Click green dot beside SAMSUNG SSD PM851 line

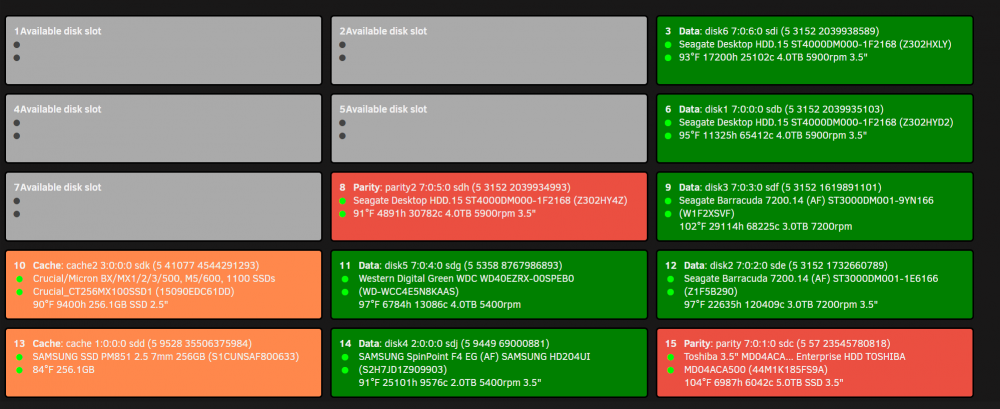(x=19, y=357)
